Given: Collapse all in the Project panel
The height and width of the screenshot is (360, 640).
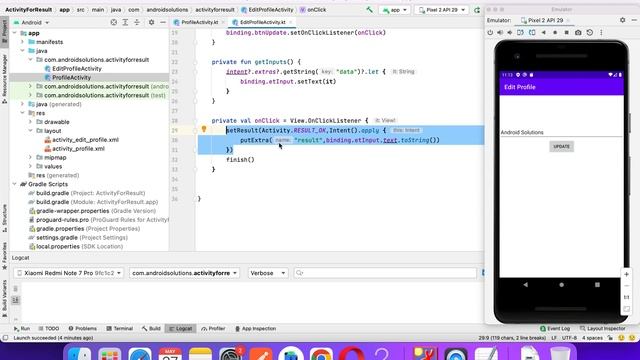Looking at the screenshot, I should [137, 22].
